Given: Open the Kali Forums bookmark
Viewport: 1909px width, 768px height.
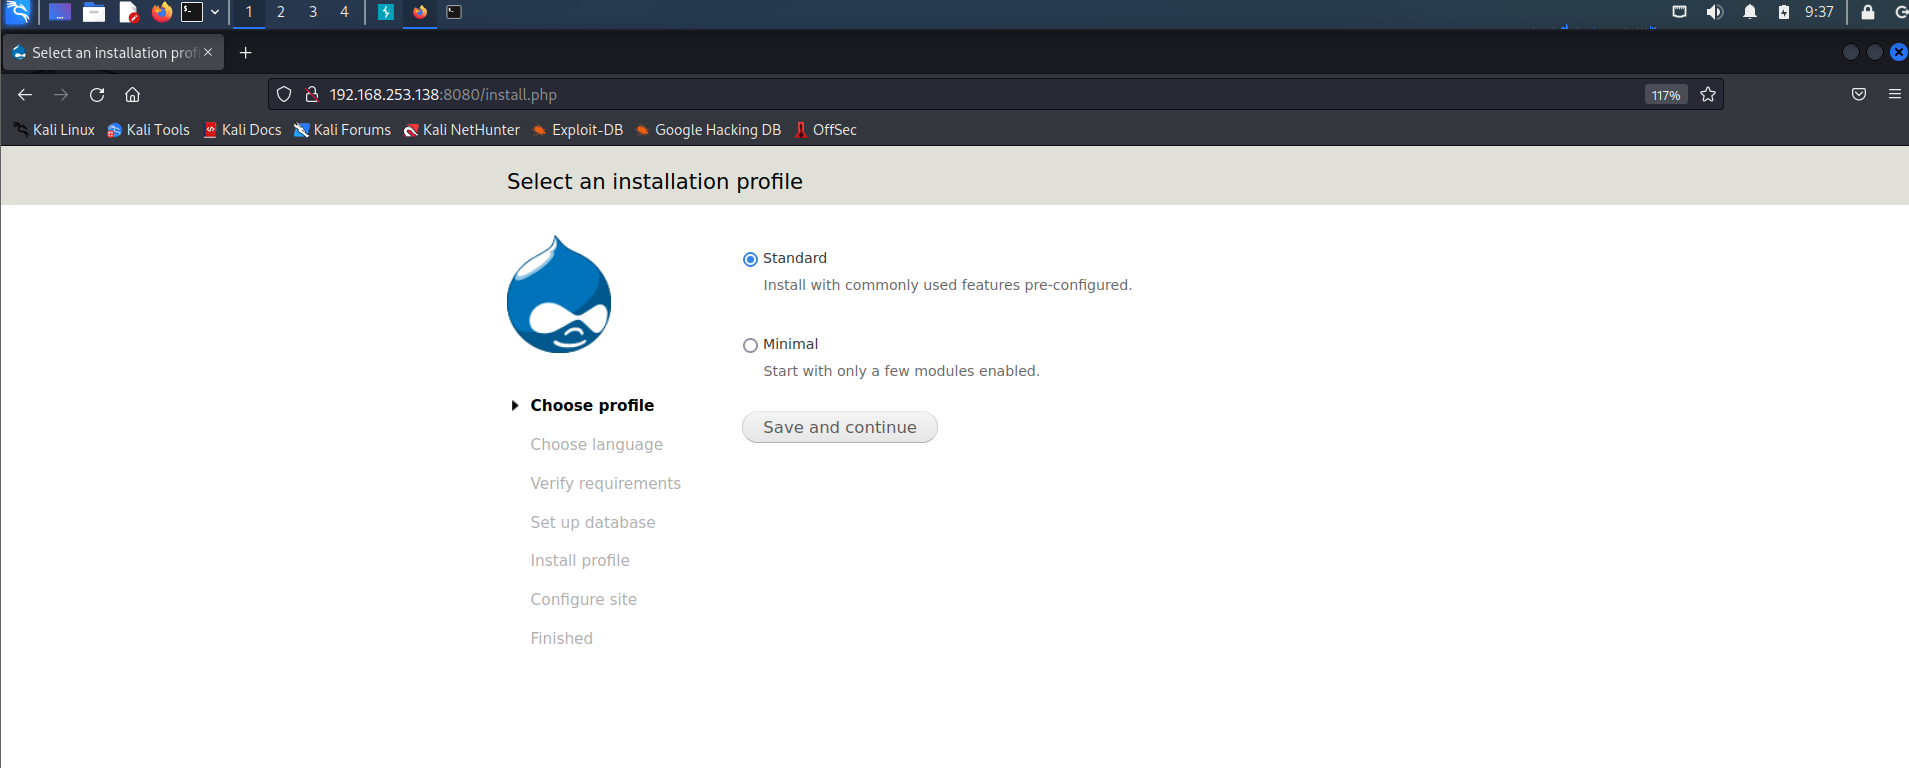Looking at the screenshot, I should (342, 130).
